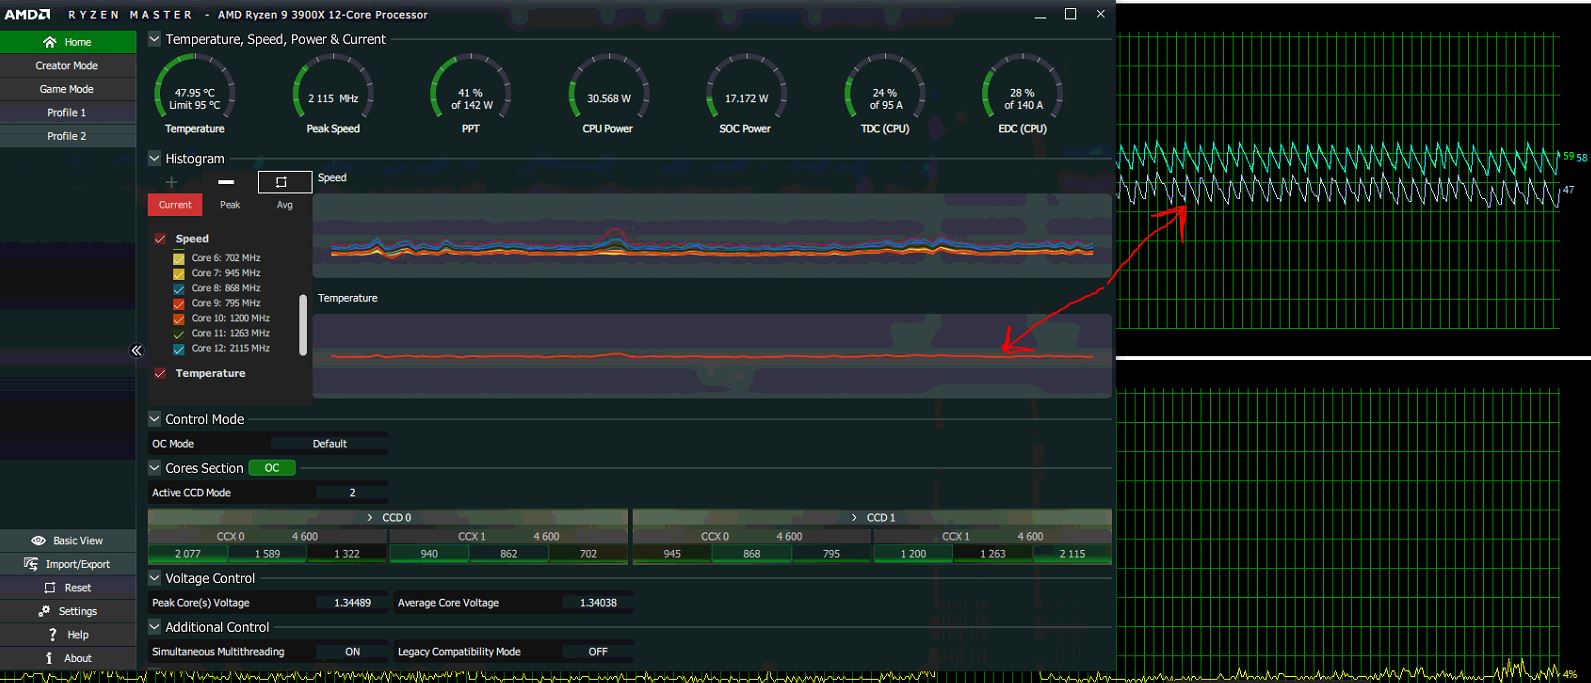
Task: Click the histogram plus zoom icon
Action: pos(171,182)
